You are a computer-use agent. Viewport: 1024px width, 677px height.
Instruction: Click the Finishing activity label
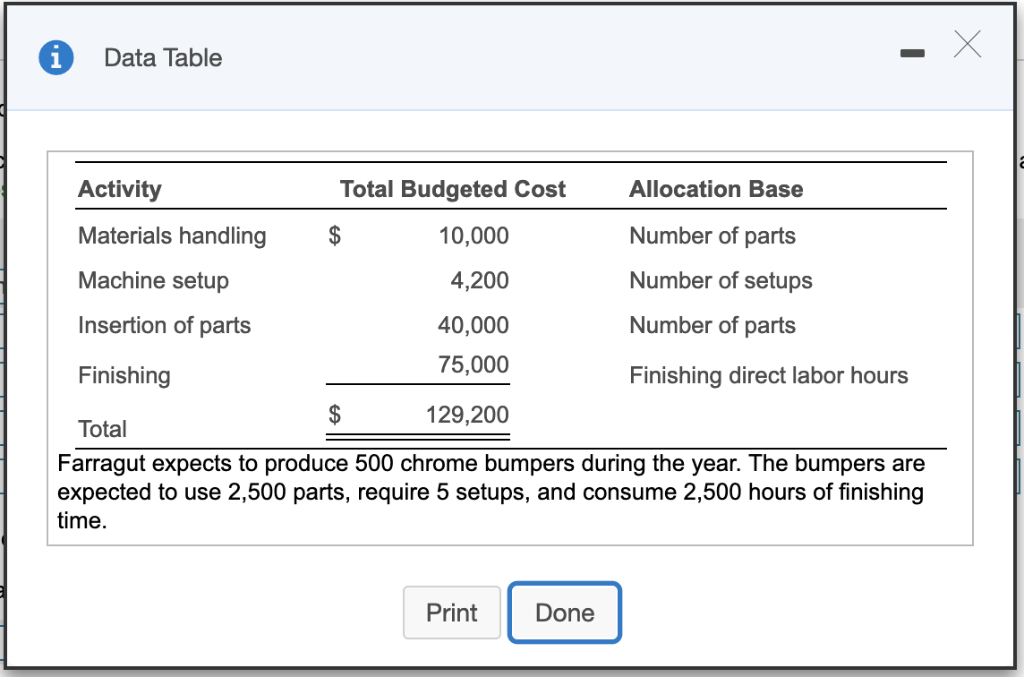(123, 375)
